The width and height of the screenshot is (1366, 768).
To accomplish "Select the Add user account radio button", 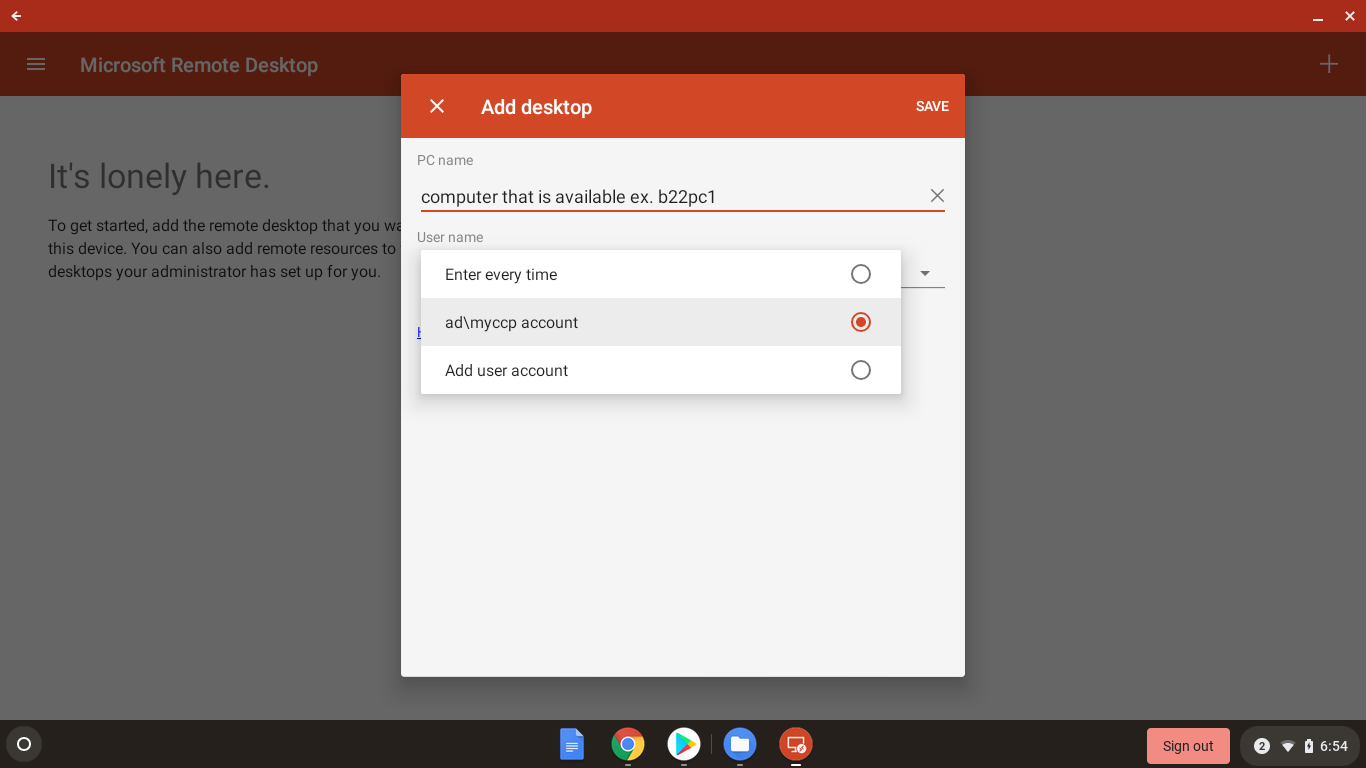I will coord(861,370).
